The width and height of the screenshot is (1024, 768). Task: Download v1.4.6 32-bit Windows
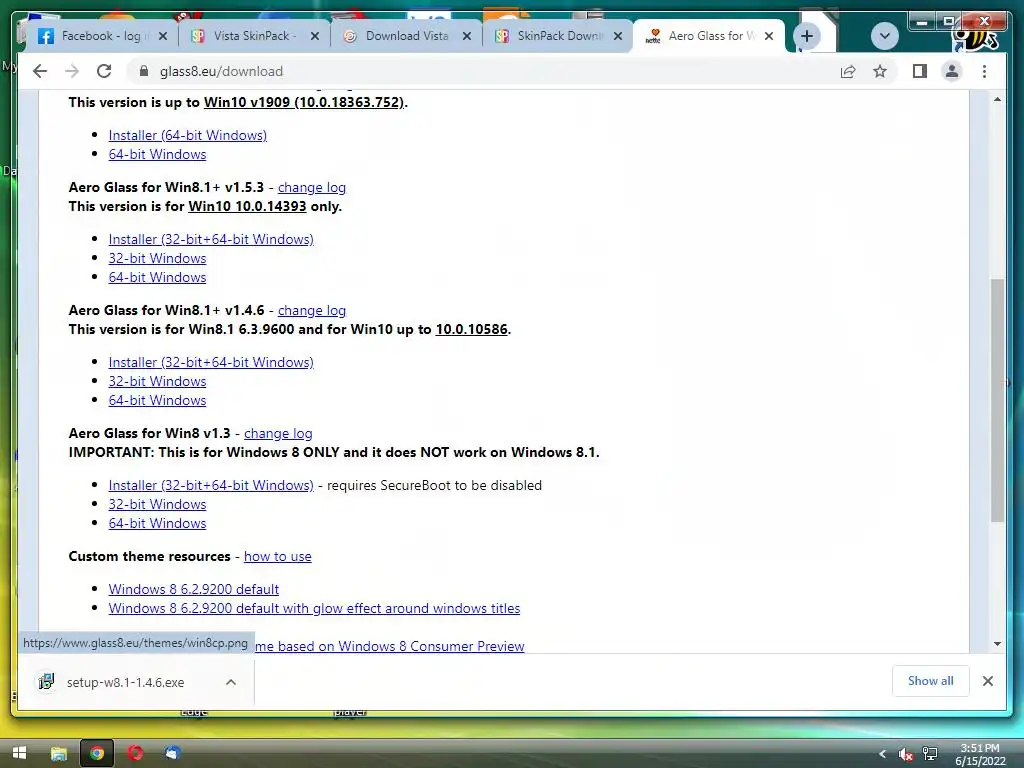pyautogui.click(x=157, y=381)
